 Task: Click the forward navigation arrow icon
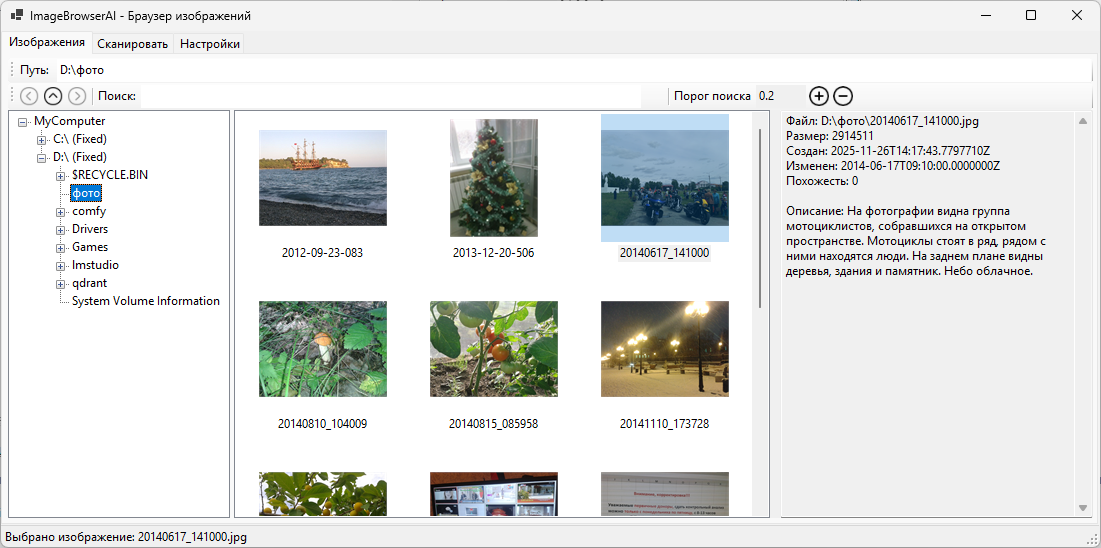point(77,96)
